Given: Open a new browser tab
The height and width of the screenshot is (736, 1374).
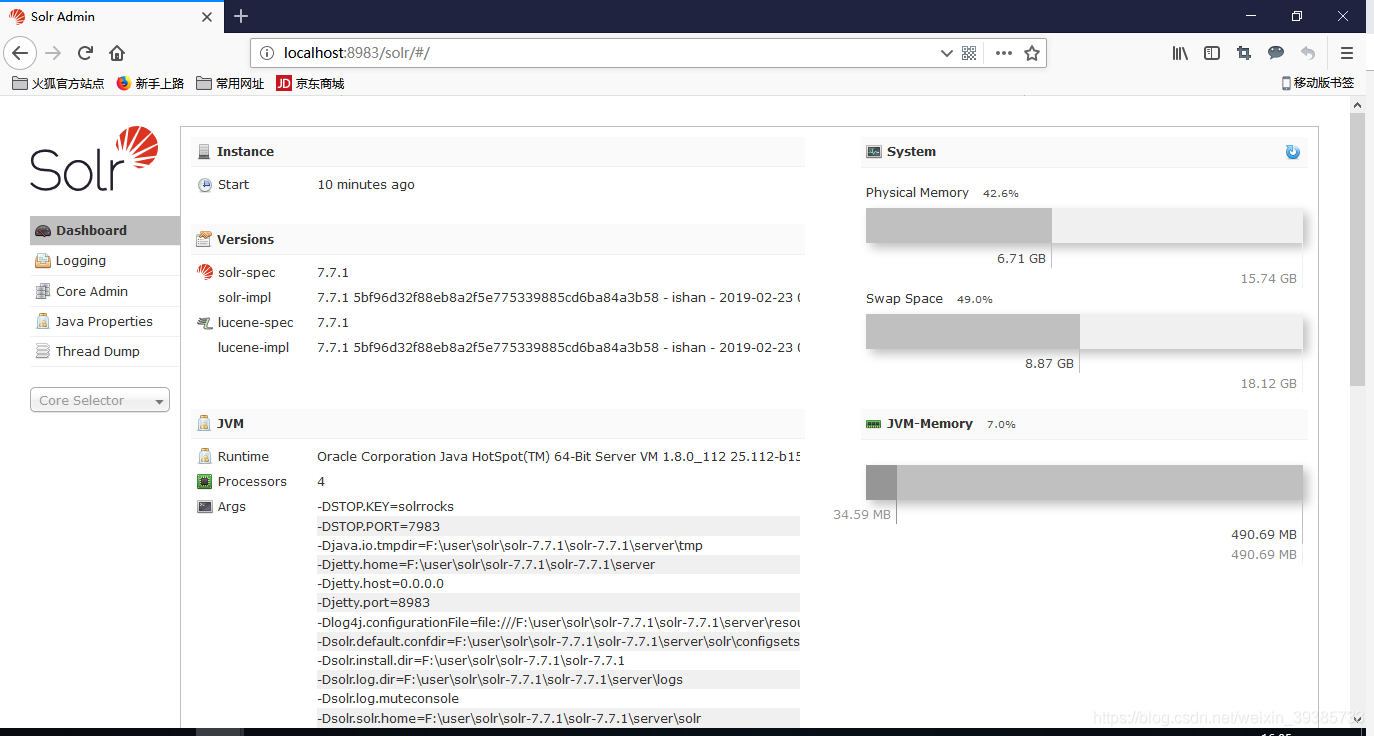Looking at the screenshot, I should click(241, 16).
